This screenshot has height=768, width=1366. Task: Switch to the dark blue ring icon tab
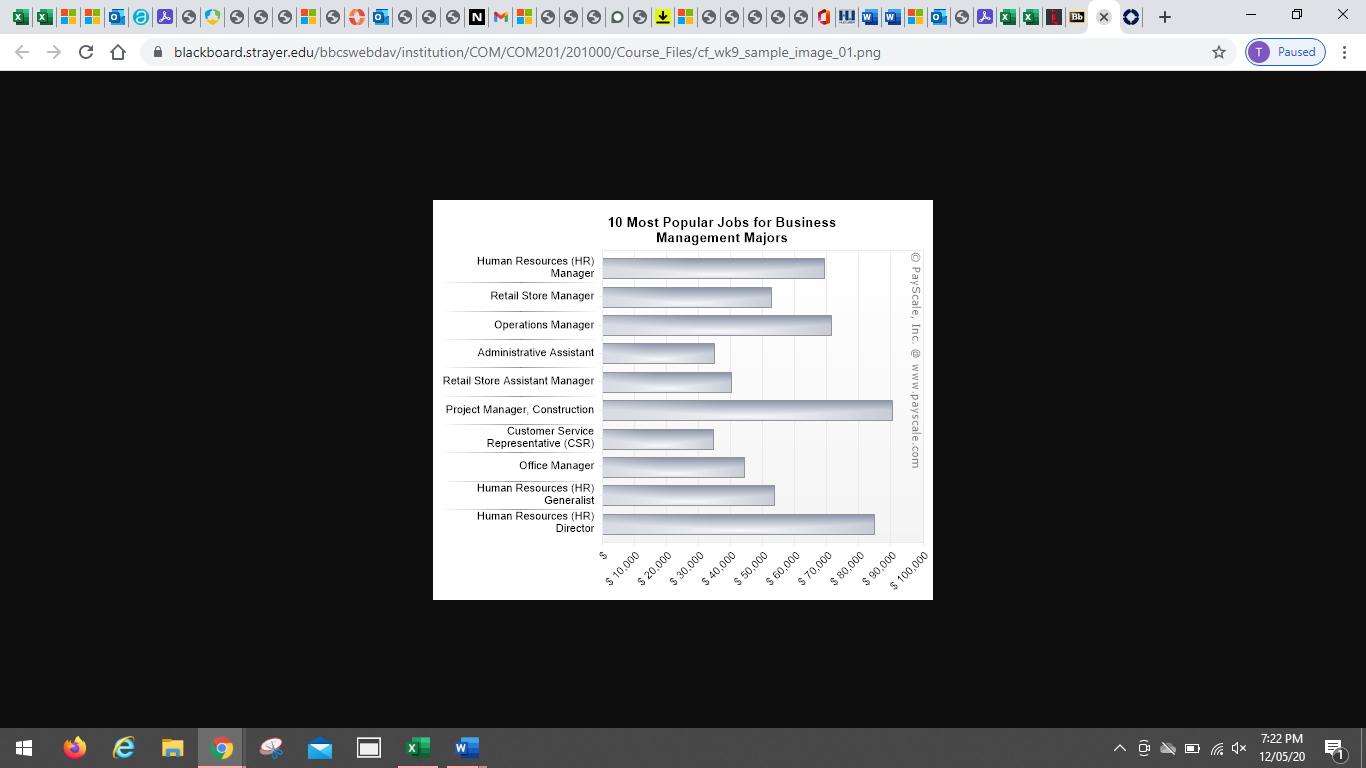point(1131,17)
